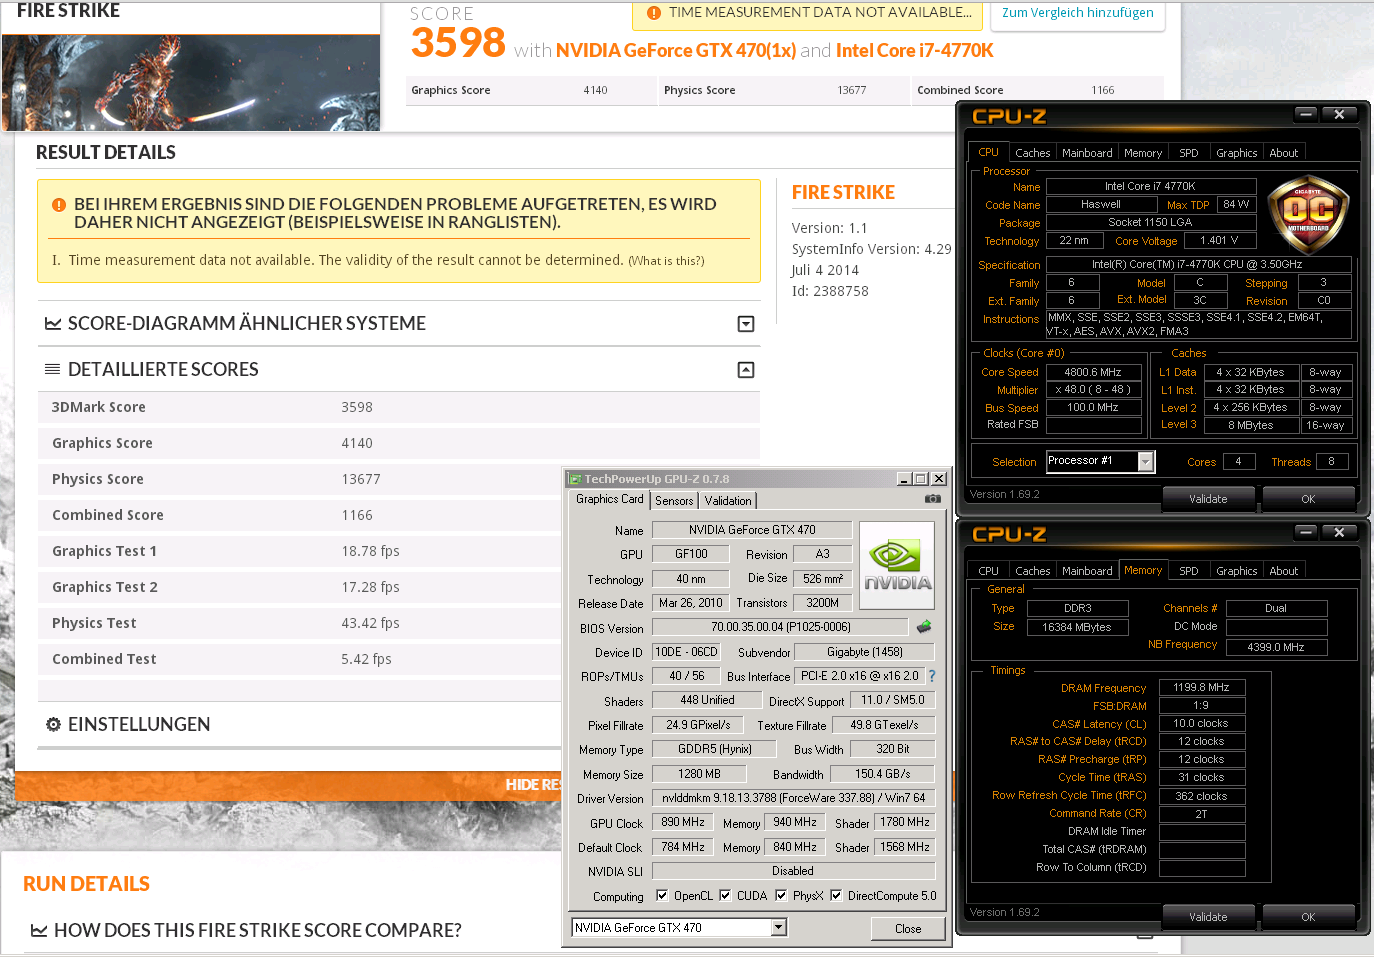Click the Bus Interface question mark icon
The image size is (1374, 957).
point(932,676)
